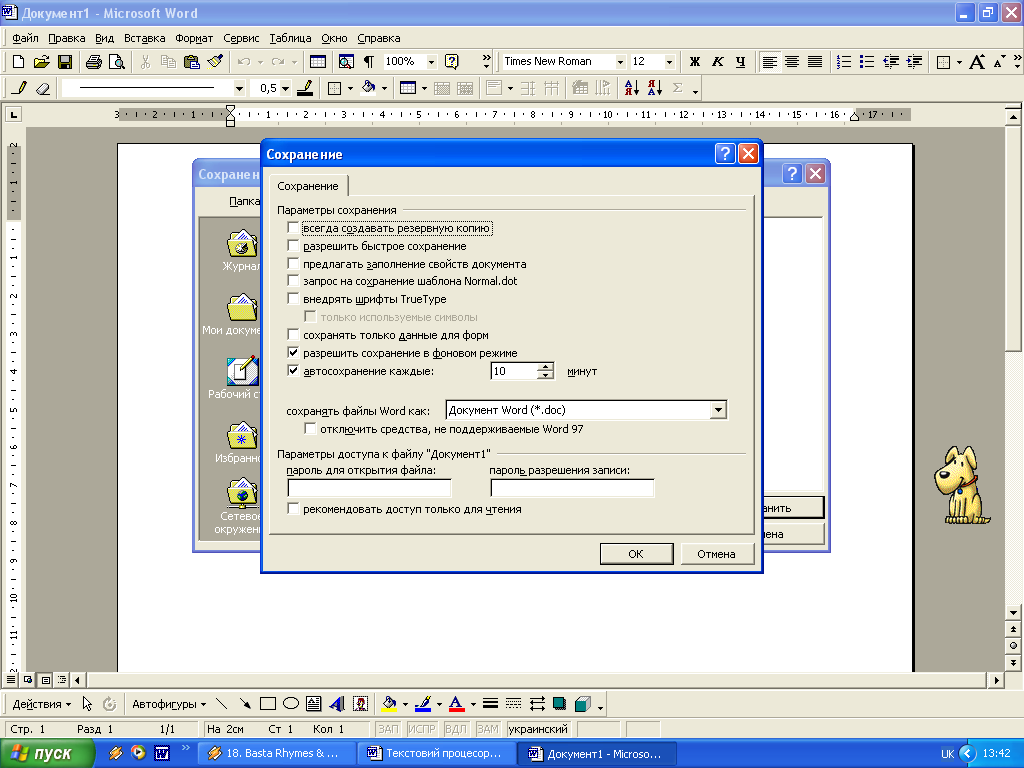The width and height of the screenshot is (1024, 768).
Task: Show paragraph marks (¶) icon
Action: point(369,61)
